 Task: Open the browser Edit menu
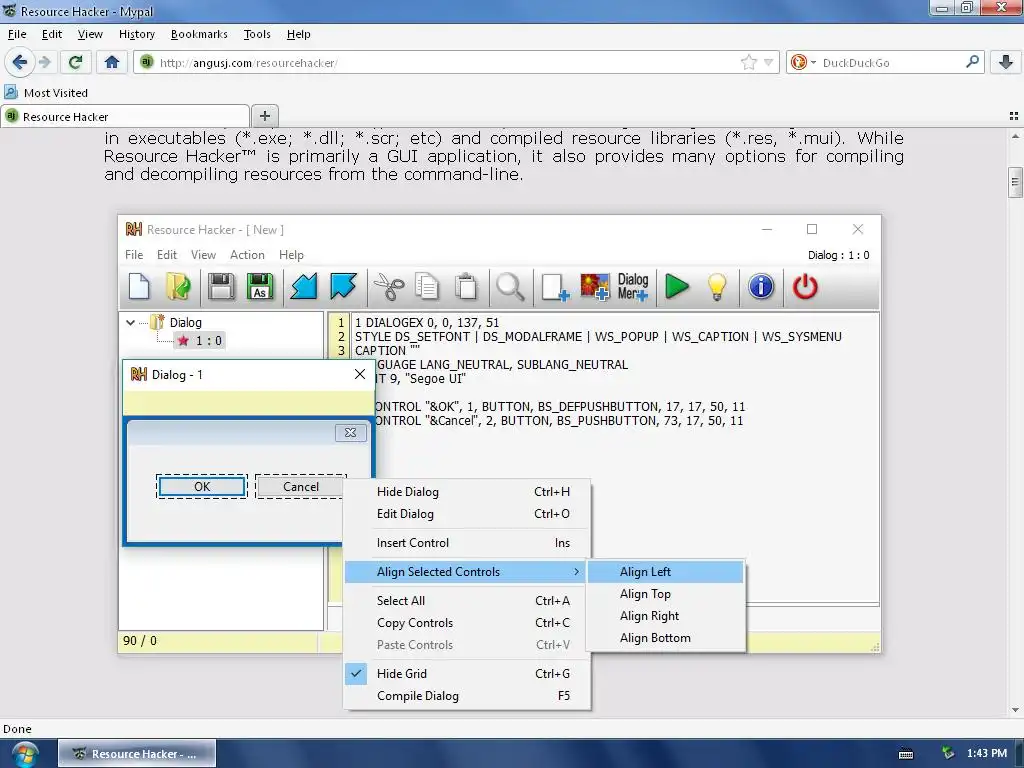pos(52,34)
